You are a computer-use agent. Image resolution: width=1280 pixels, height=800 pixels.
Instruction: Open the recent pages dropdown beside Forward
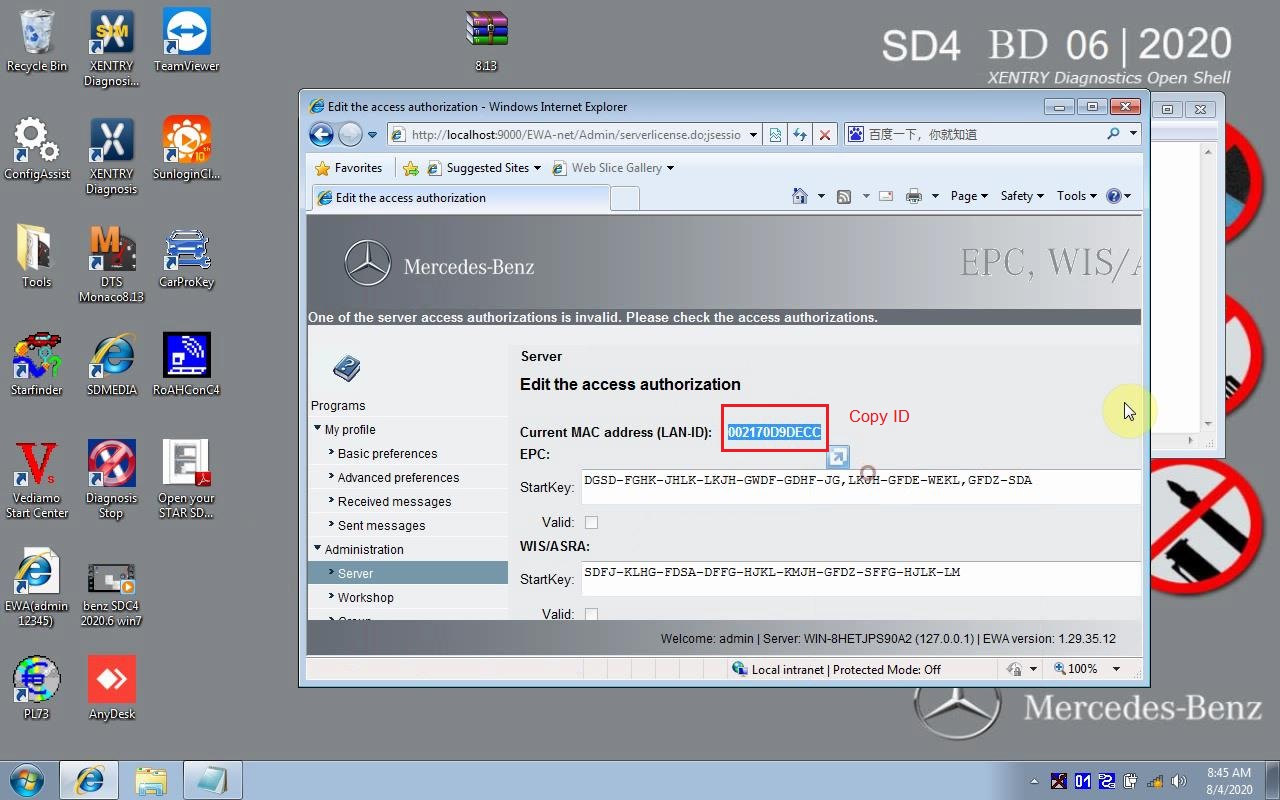tap(372, 134)
